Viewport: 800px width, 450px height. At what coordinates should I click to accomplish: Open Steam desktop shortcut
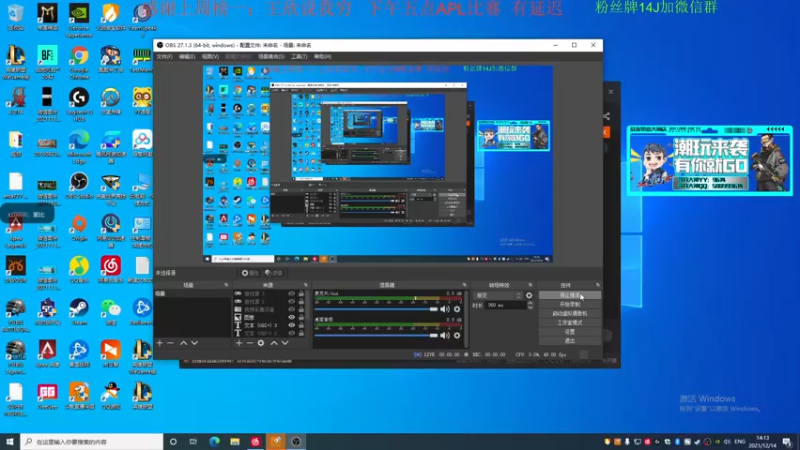(79, 312)
